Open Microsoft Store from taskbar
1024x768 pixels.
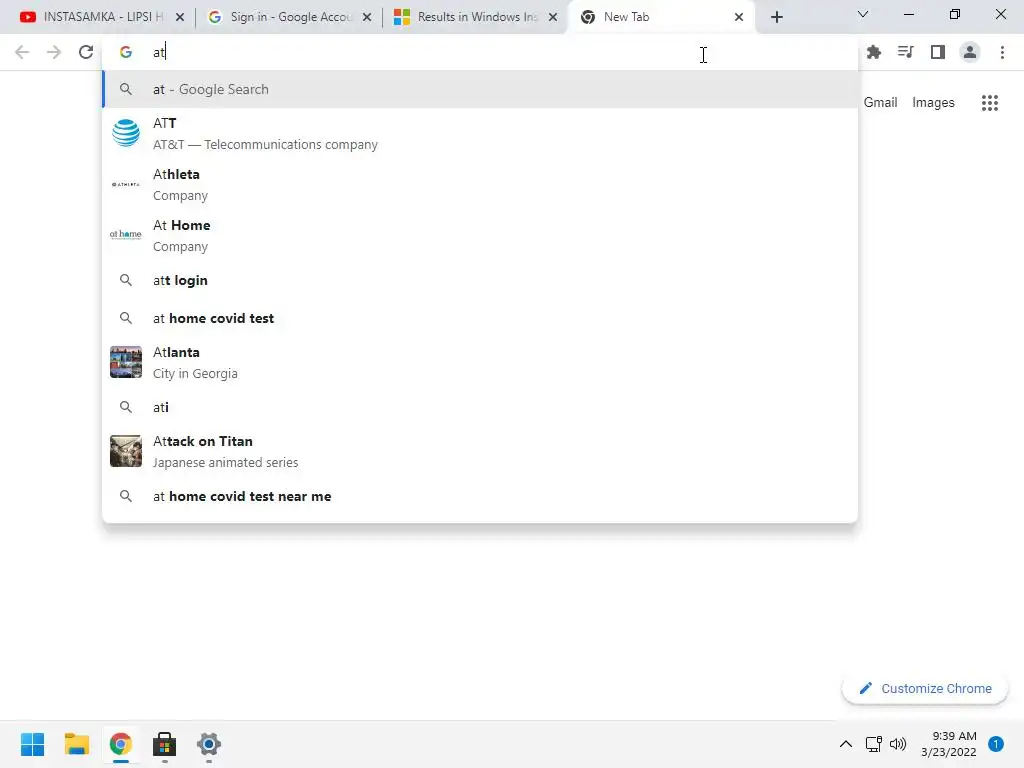pyautogui.click(x=165, y=744)
